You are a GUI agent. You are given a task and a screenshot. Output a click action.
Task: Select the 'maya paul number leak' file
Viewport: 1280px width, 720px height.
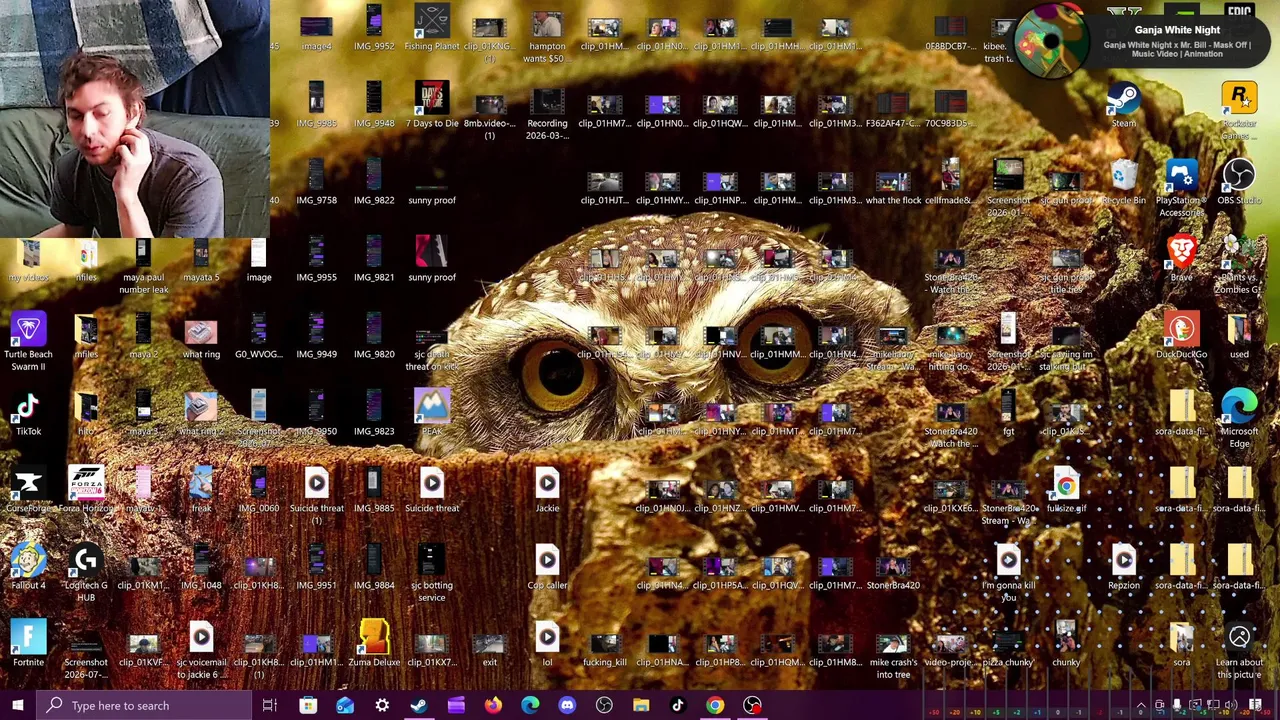tap(143, 265)
